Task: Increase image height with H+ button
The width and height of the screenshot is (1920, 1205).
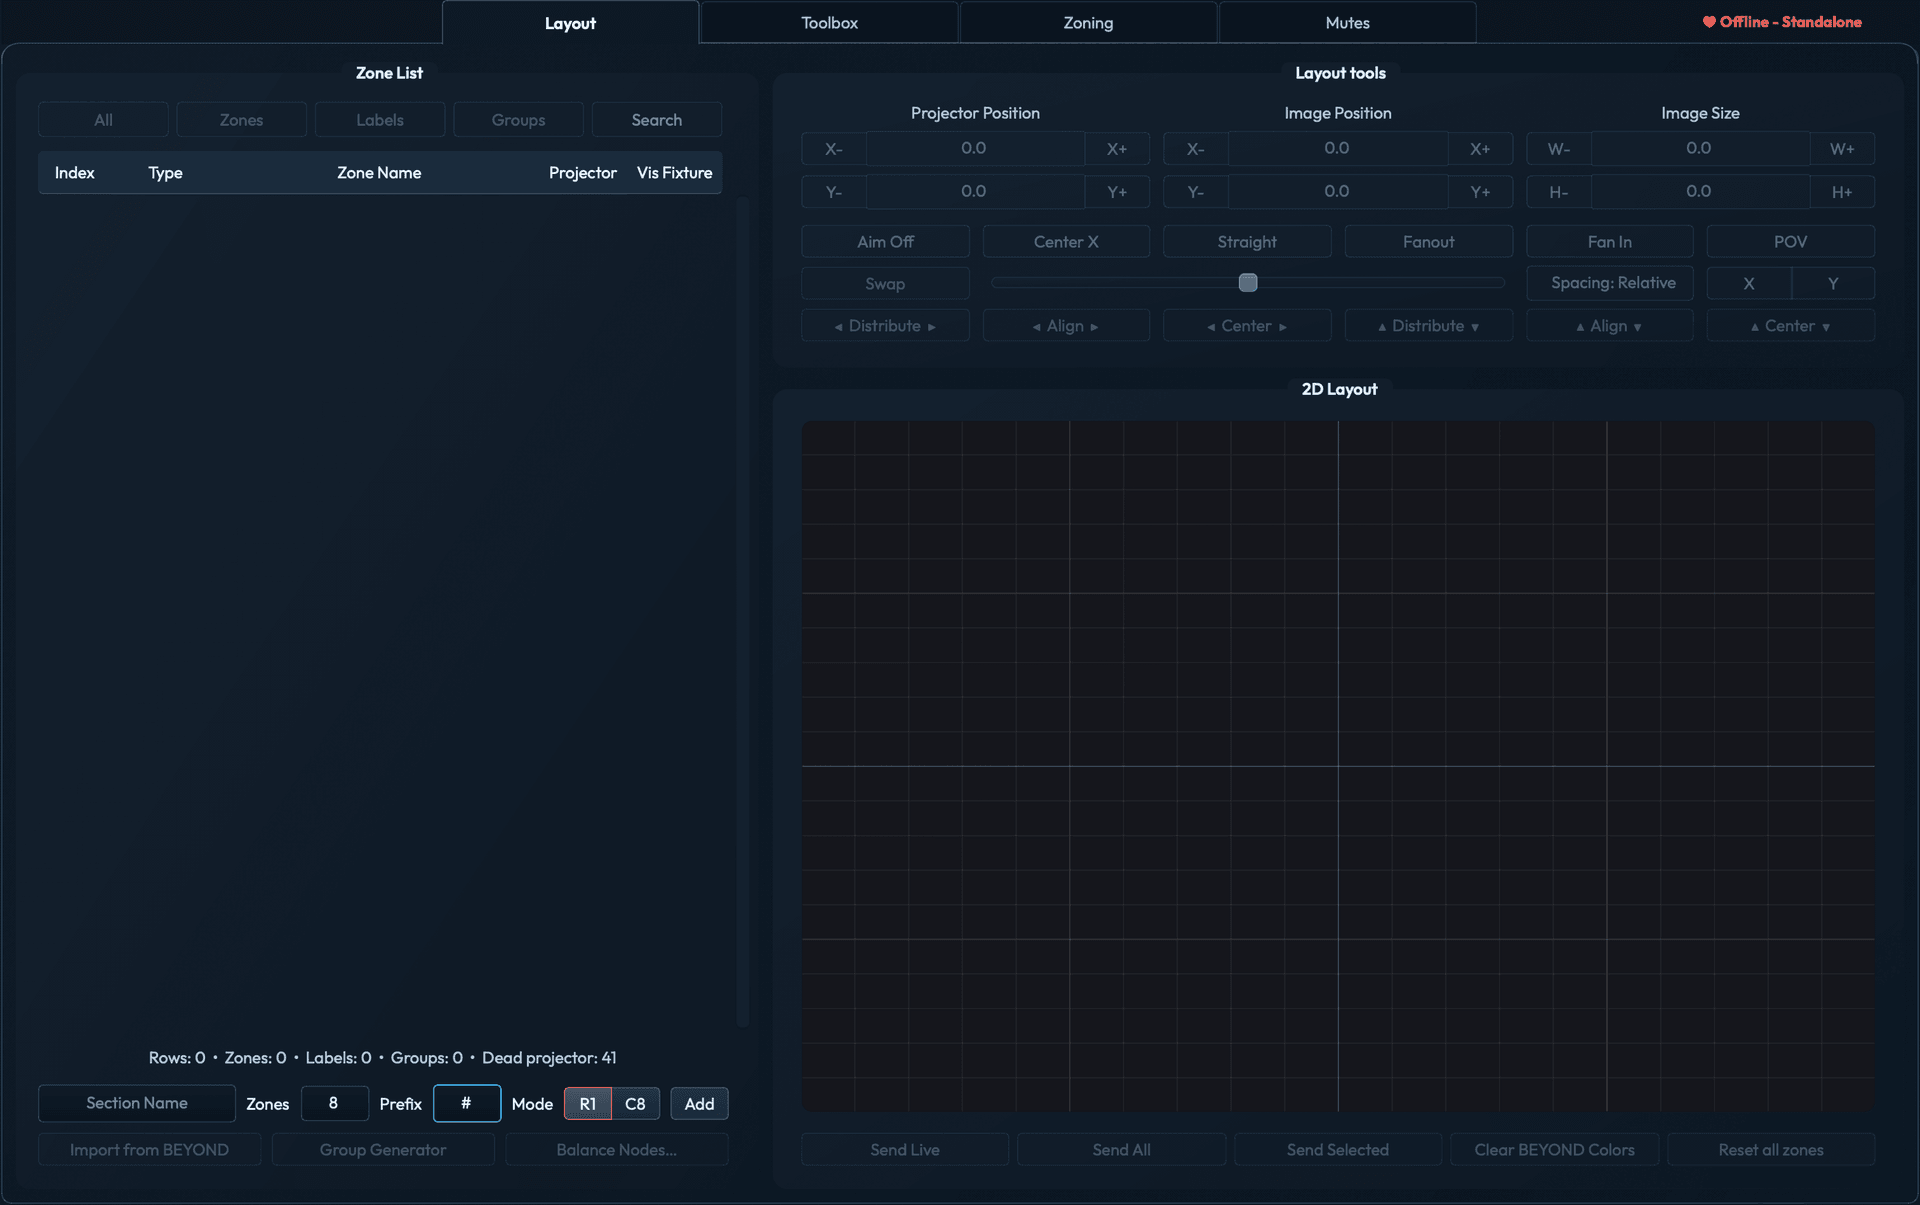Action: click(x=1842, y=192)
